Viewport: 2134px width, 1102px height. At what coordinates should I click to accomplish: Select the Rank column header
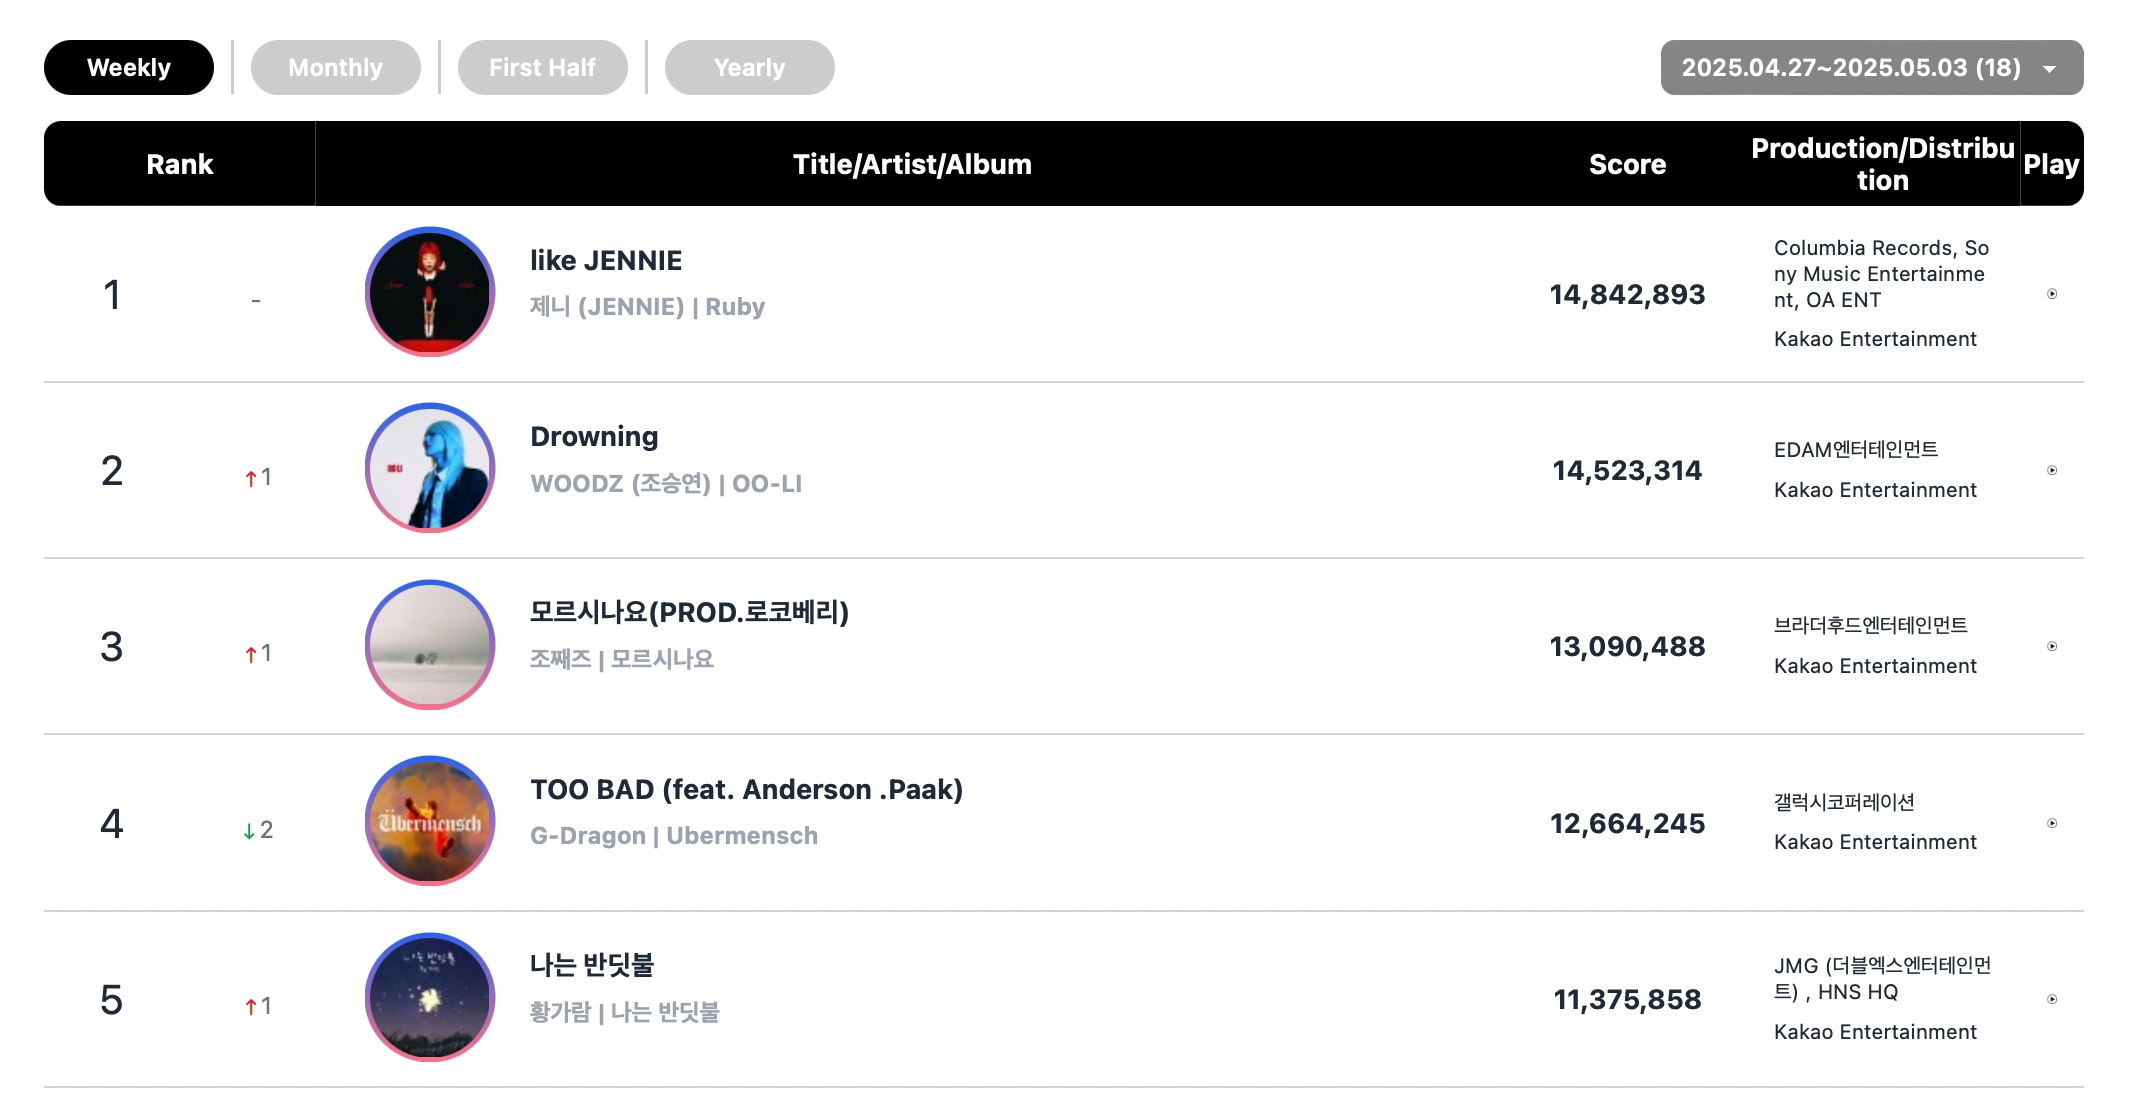(x=180, y=164)
